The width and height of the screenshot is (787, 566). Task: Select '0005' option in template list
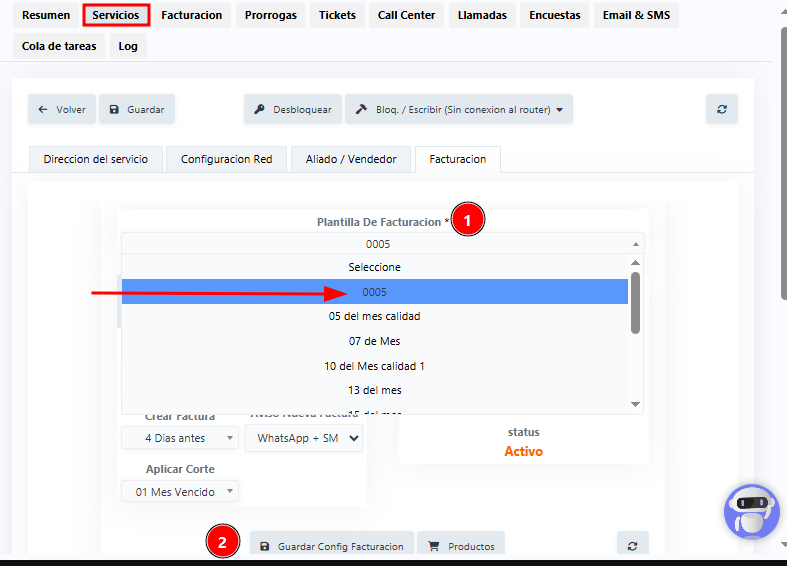[375, 292]
